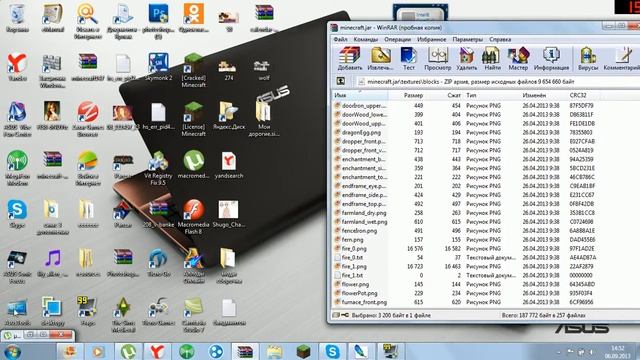The image size is (640, 360).
Task: Click the Добавить toolbar icon in WinRAR
Action: point(350,58)
